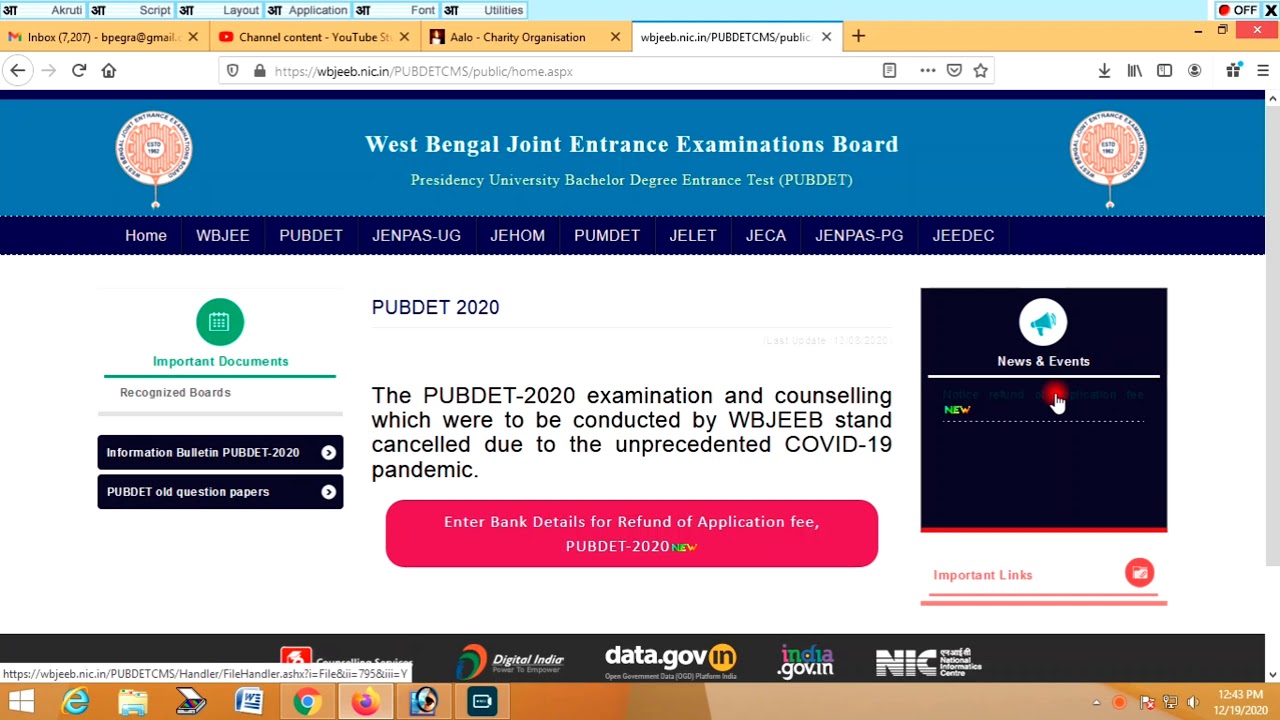The height and width of the screenshot is (720, 1280).
Task: Close the Gmail Inbox tab
Action: point(193,37)
